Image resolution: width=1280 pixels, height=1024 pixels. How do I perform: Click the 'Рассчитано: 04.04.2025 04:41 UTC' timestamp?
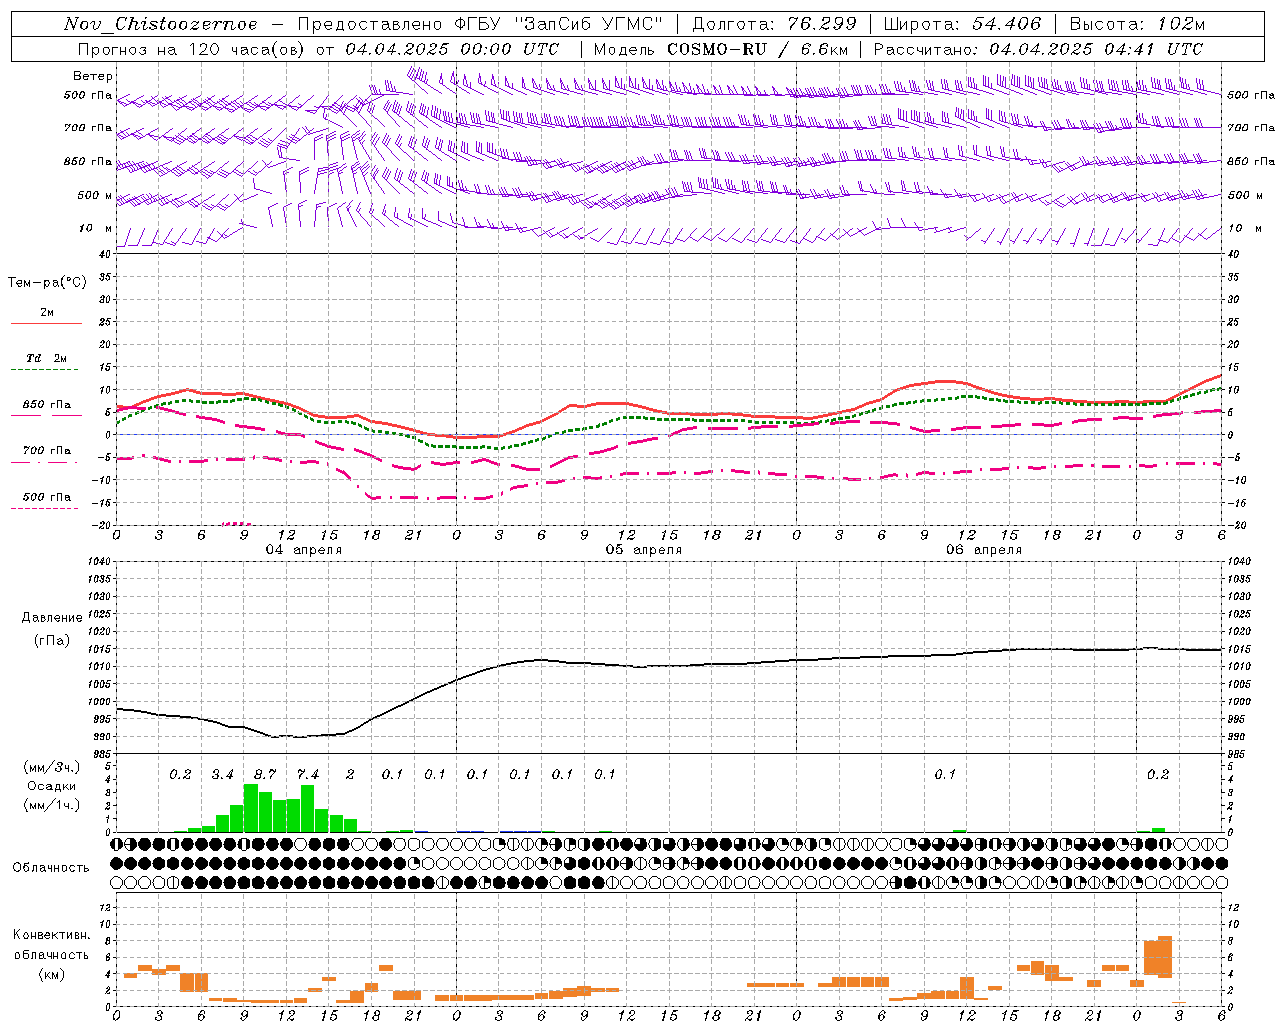[1038, 49]
